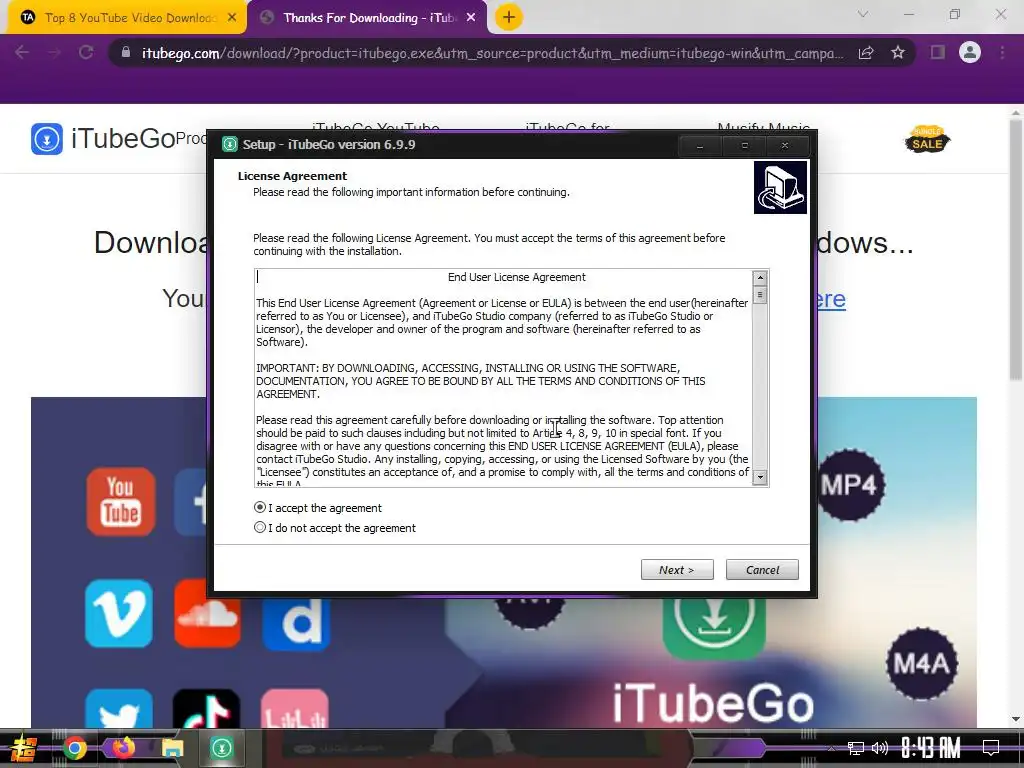
Task: Click the 8:43 AM taskbar clock
Action: [931, 748]
